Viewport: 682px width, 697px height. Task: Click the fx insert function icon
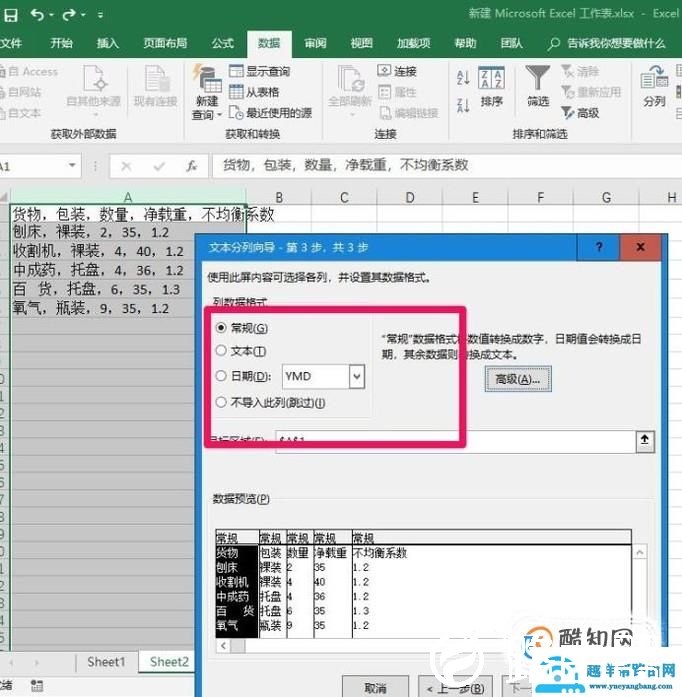[x=192, y=166]
